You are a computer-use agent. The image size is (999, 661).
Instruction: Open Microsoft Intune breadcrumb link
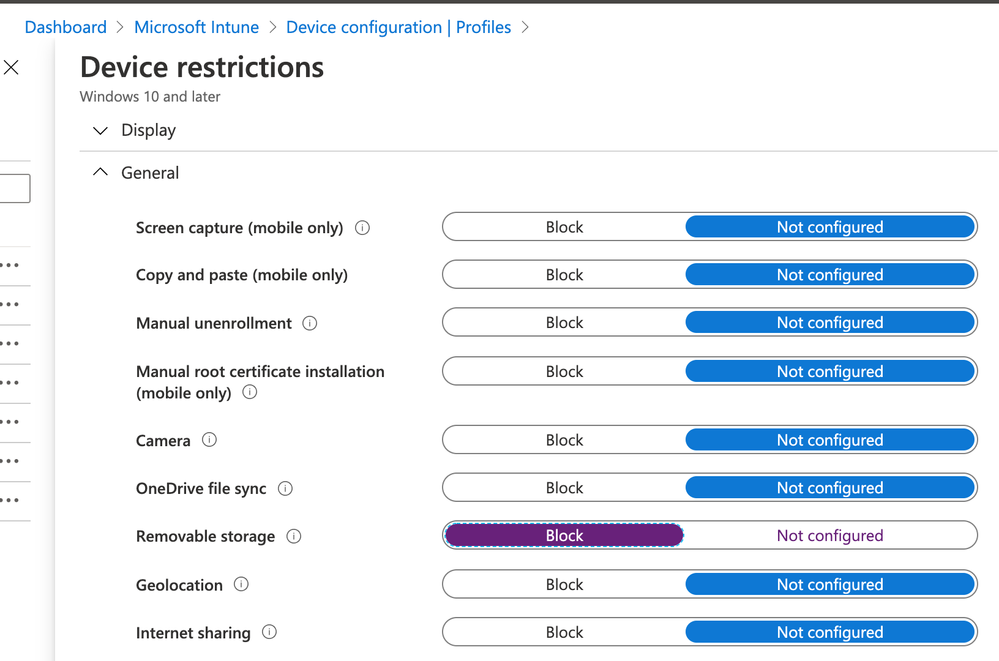(x=196, y=27)
